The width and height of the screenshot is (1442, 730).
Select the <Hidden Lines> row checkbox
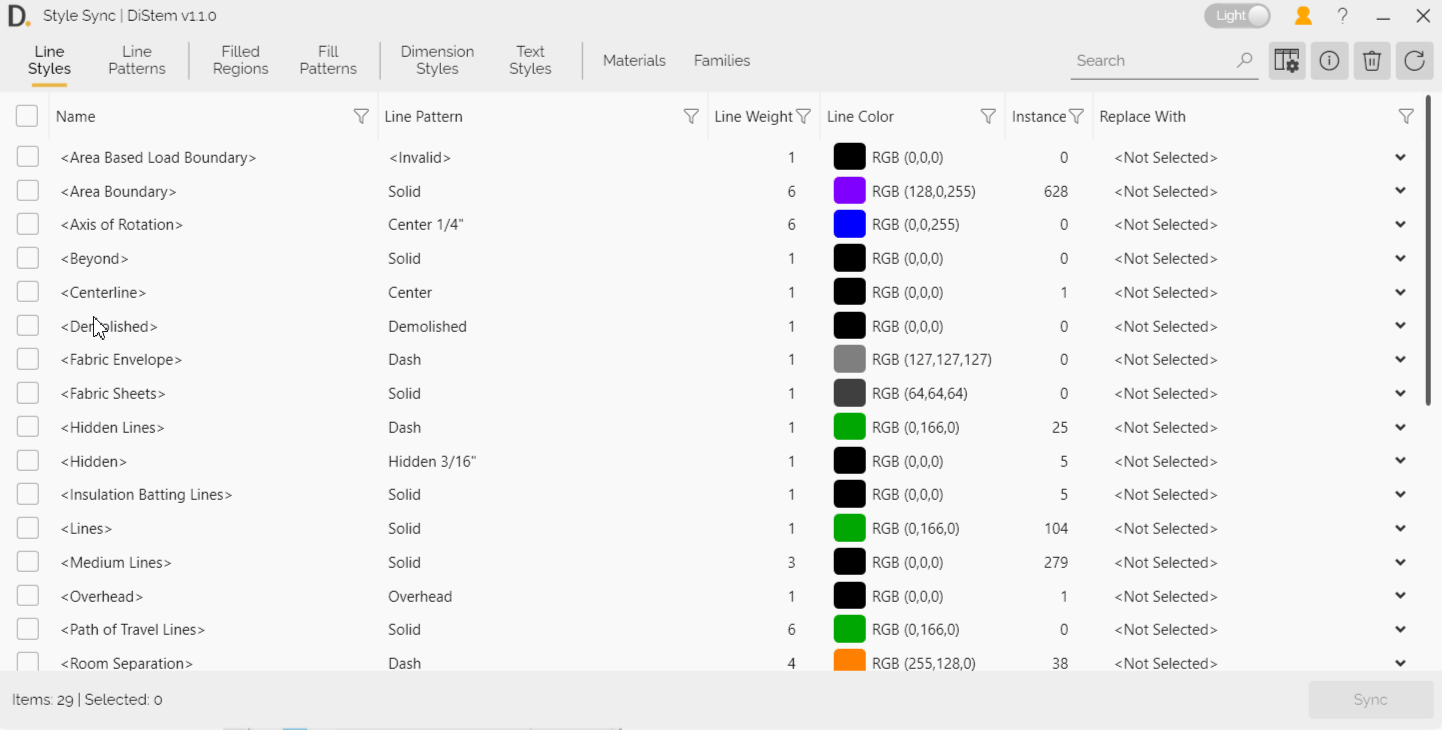(x=28, y=427)
